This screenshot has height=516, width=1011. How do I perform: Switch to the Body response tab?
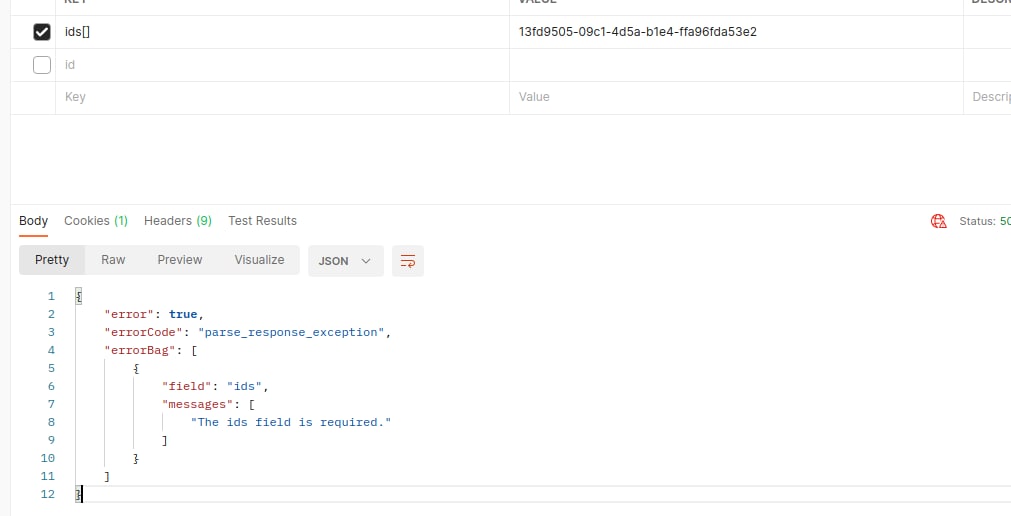(x=33, y=221)
